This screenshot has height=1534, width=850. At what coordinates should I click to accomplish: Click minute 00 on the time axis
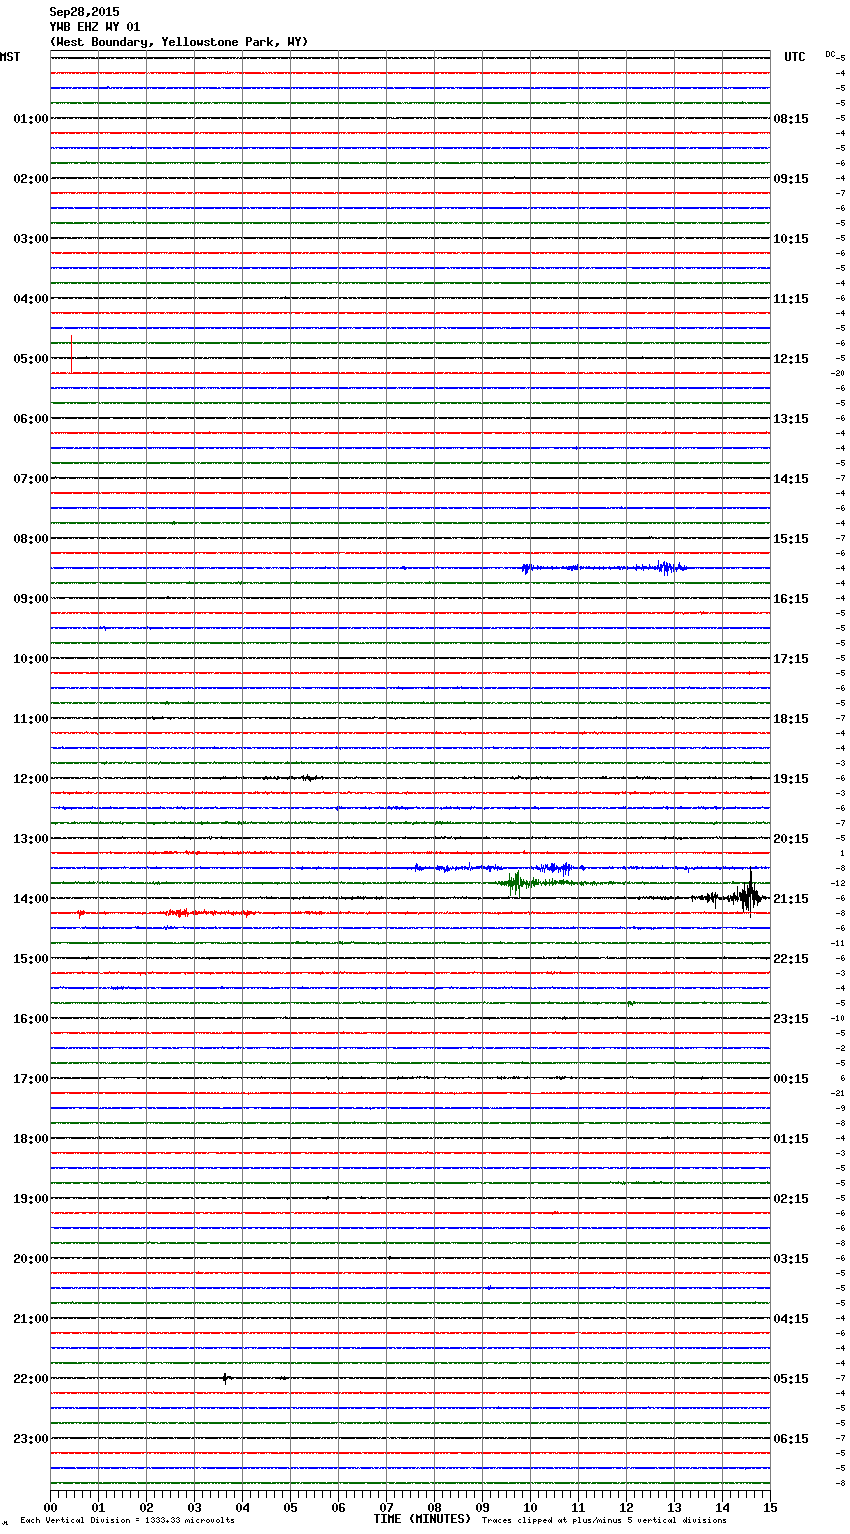50,1507
